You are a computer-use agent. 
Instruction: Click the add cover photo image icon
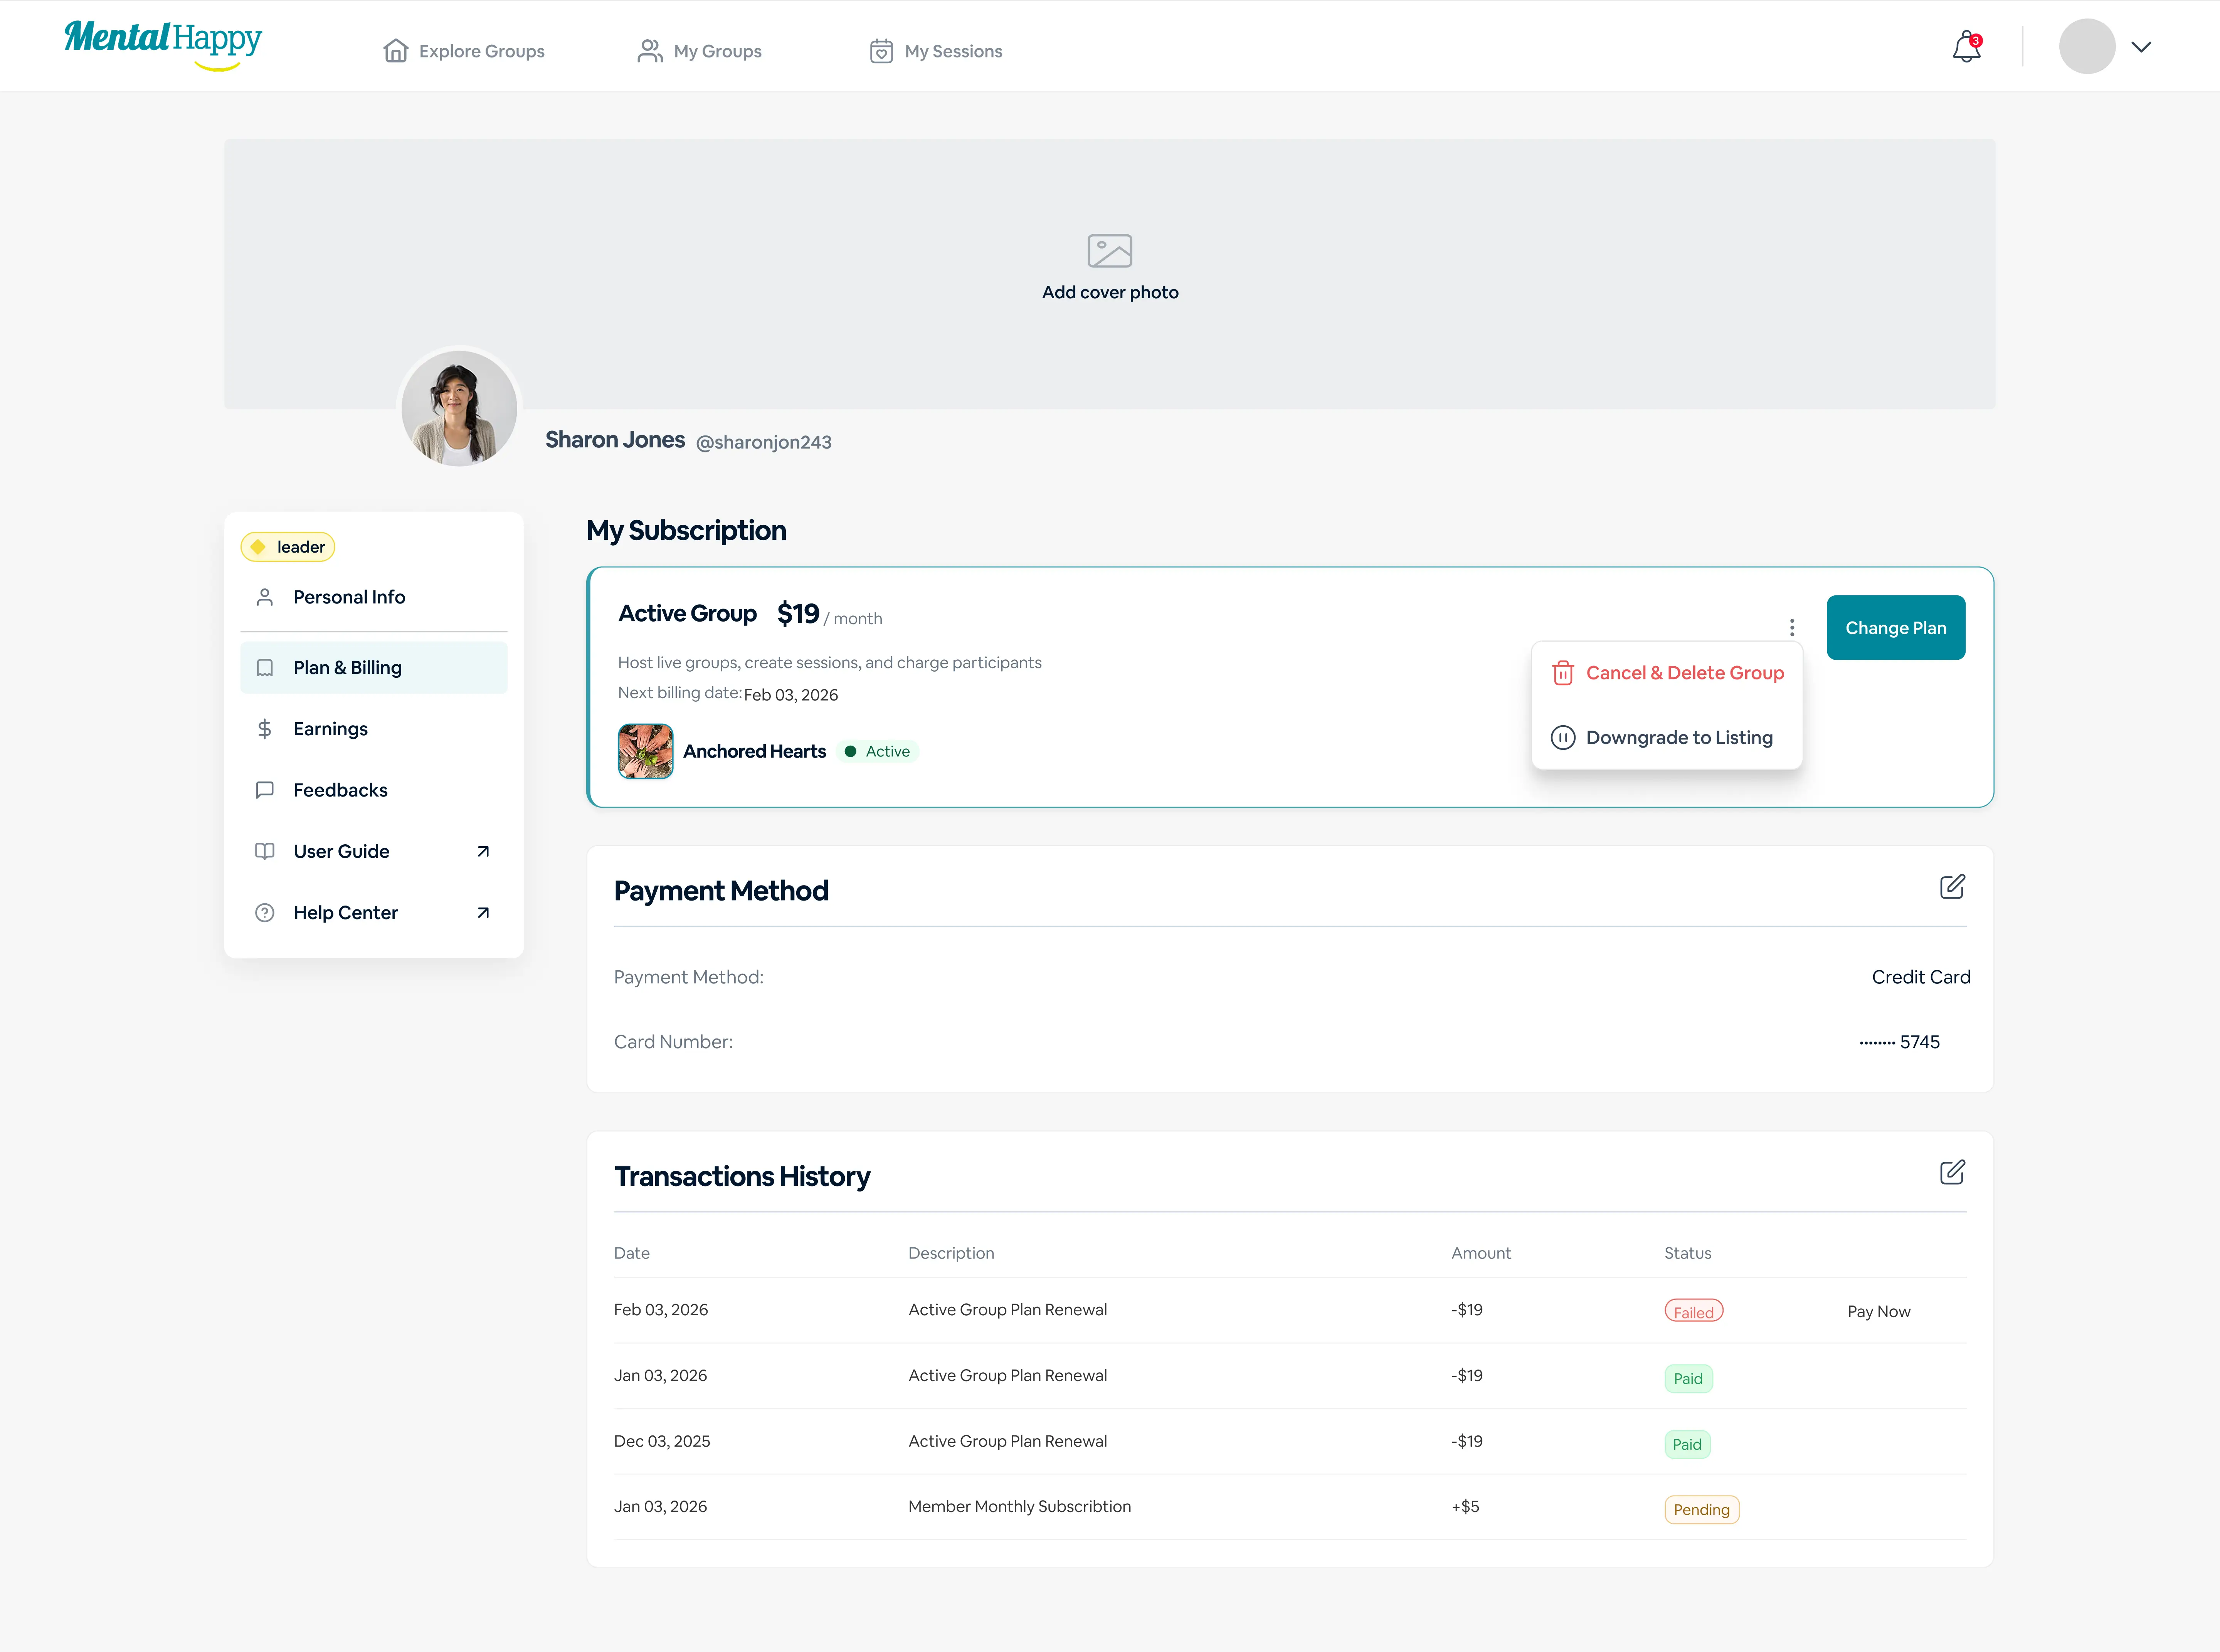pyautogui.click(x=1110, y=250)
